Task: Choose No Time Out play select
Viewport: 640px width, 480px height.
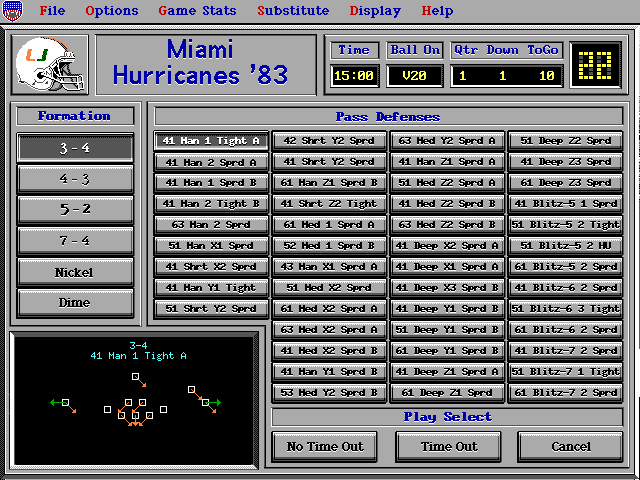Action: (x=324, y=447)
